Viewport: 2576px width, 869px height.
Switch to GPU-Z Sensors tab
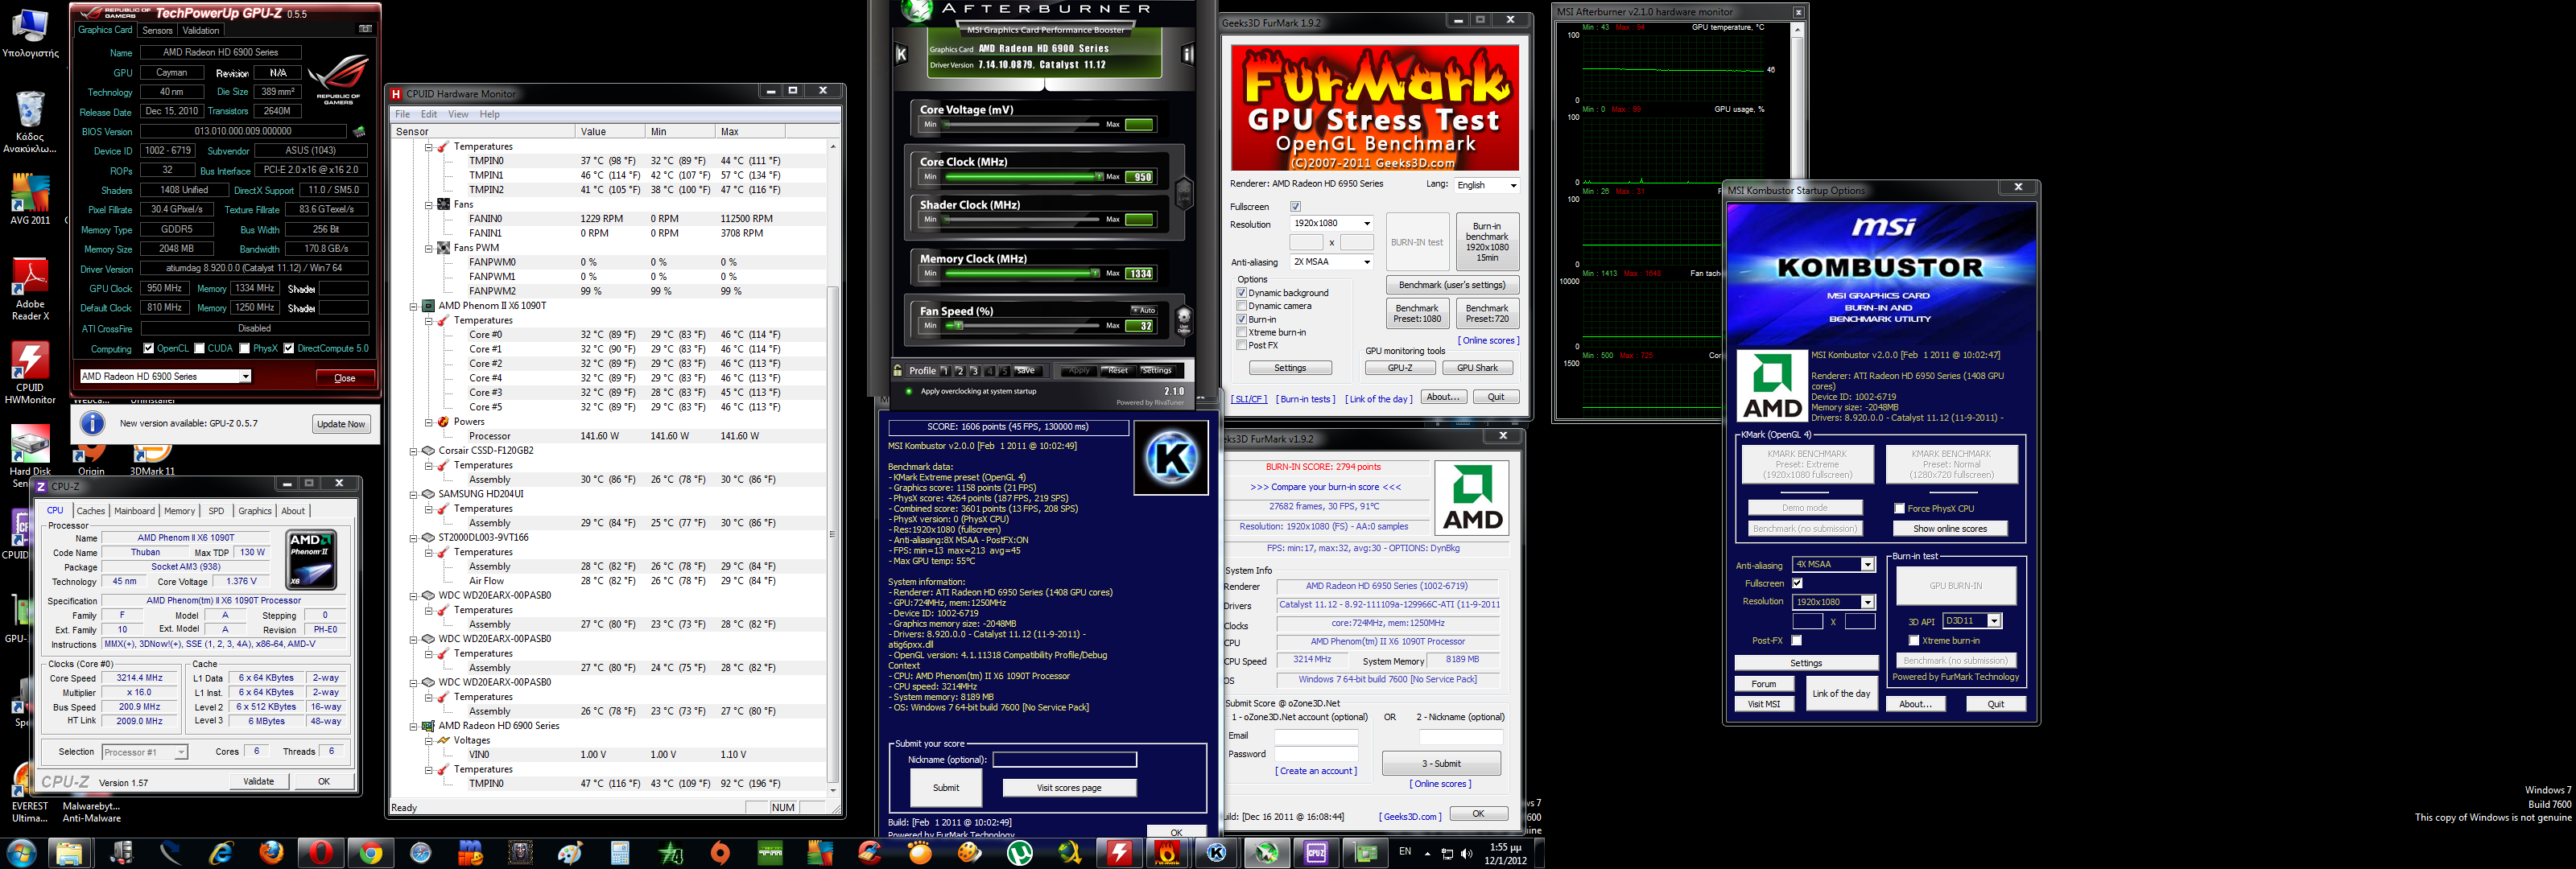tap(158, 30)
